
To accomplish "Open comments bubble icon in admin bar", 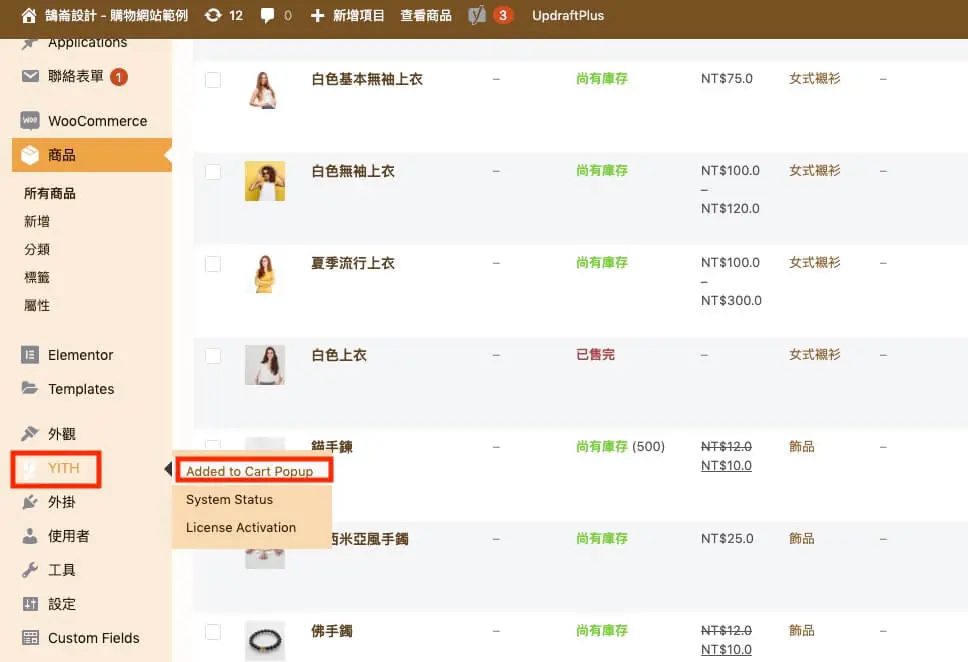I will (267, 15).
